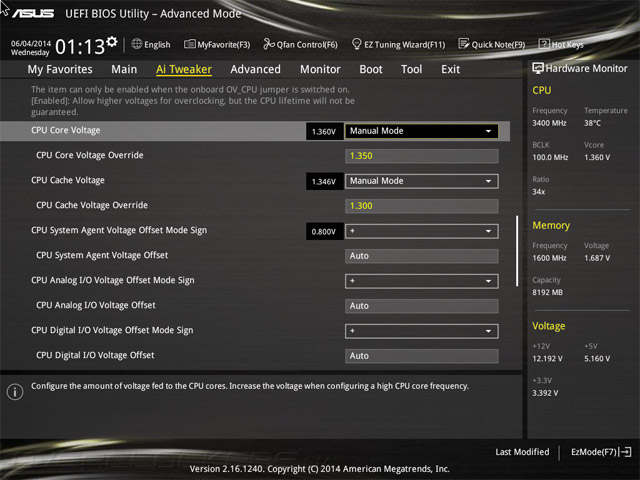
Task: Open the Boot tab
Action: coord(371,69)
